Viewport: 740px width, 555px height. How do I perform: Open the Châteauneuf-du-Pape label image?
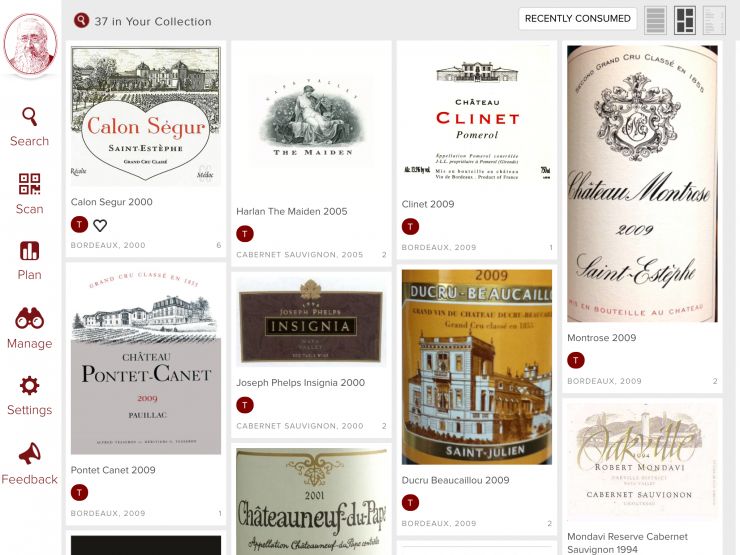point(311,502)
